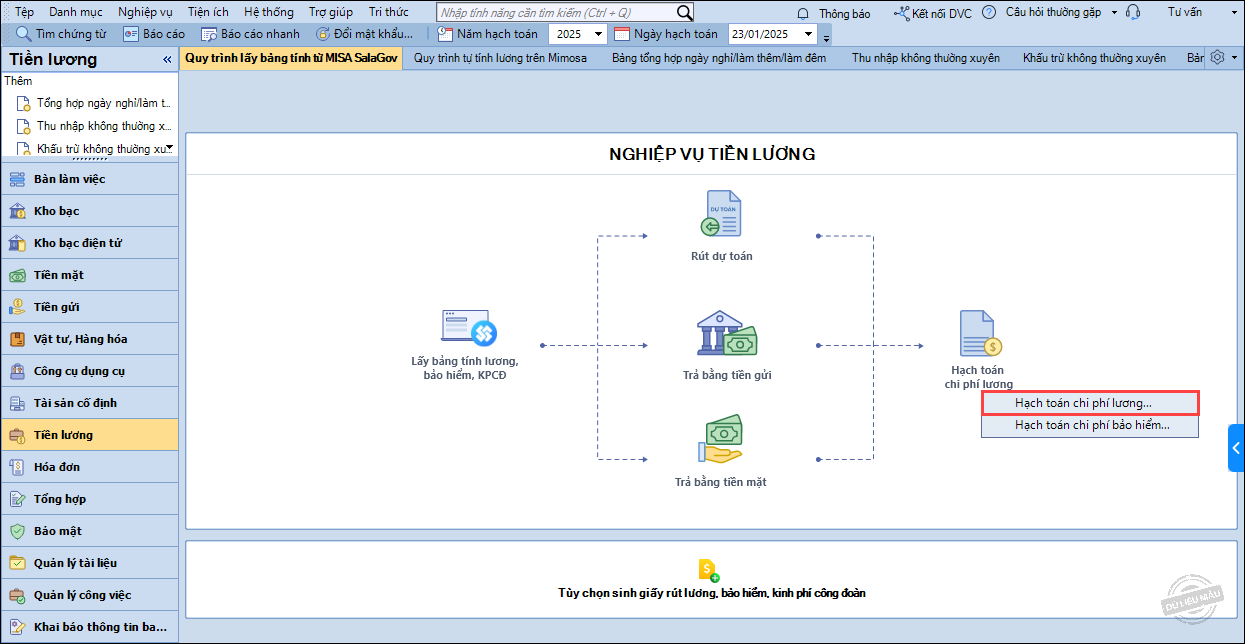The height and width of the screenshot is (644, 1245).
Task: Select Thu nhập không thường x... under Thêm
Action: pos(95,126)
